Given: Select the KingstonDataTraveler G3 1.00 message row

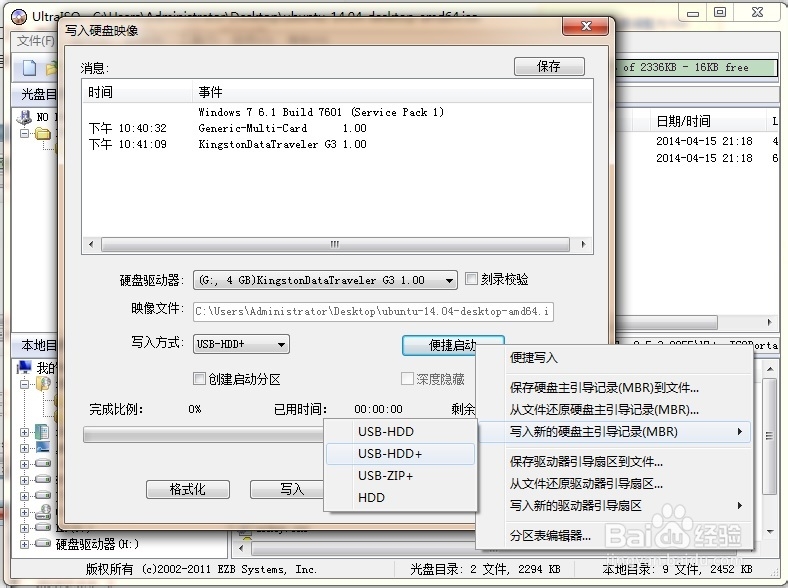Looking at the screenshot, I should (337, 144).
